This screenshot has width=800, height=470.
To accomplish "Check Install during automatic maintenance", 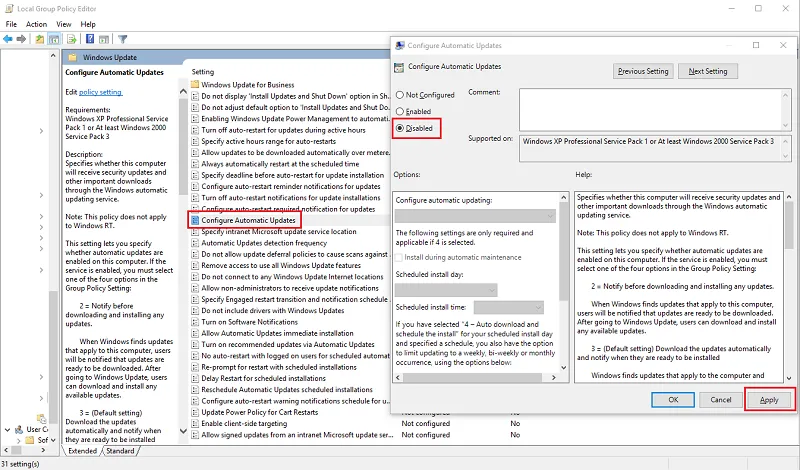I will (x=399, y=258).
